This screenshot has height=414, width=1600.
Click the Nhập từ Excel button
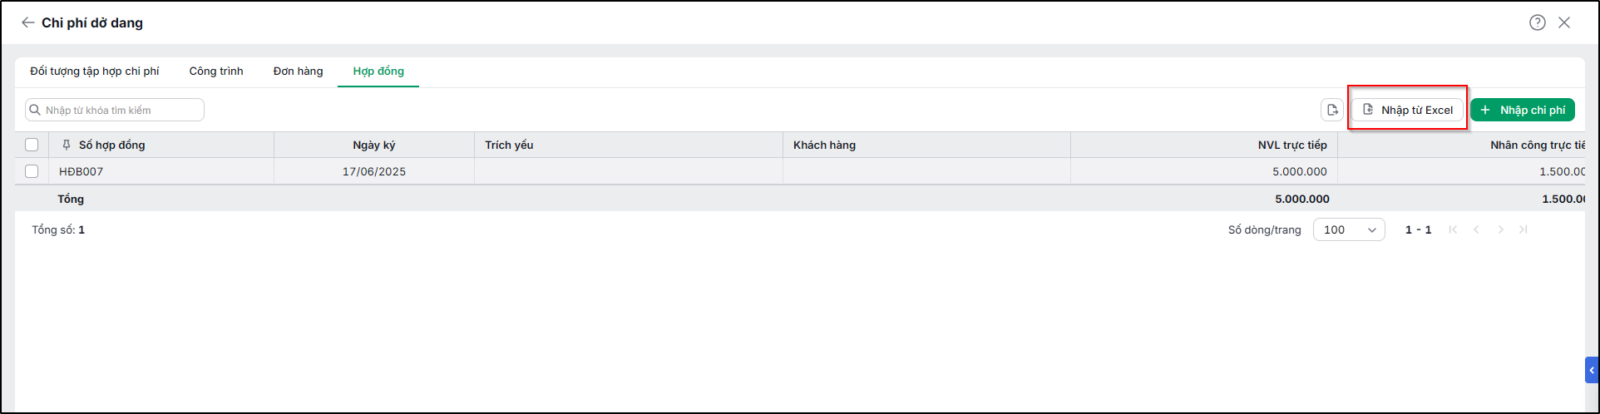[x=1408, y=110]
